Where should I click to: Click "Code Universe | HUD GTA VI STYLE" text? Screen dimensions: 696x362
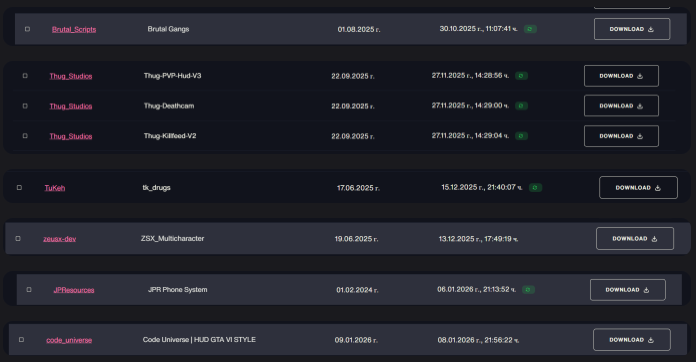[199, 339]
